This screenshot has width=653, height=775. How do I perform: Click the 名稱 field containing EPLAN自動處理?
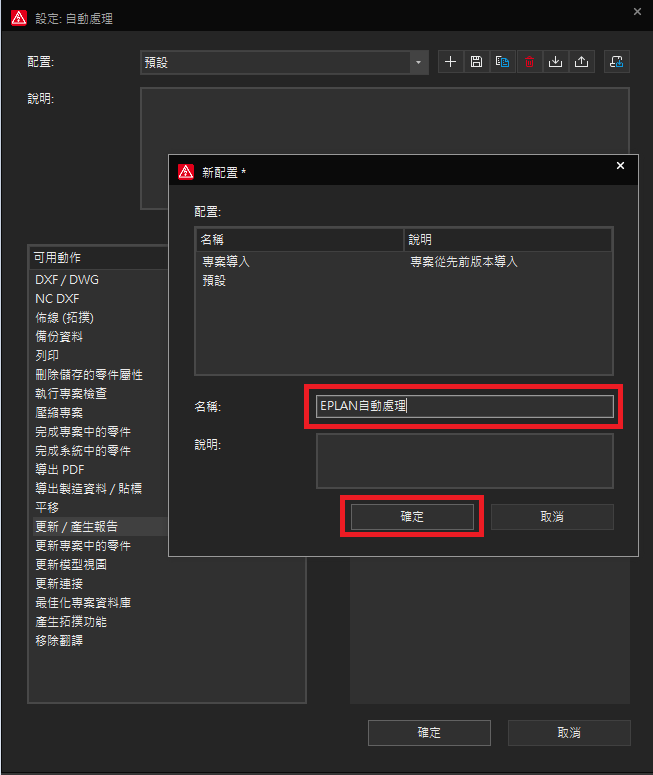tap(465, 406)
